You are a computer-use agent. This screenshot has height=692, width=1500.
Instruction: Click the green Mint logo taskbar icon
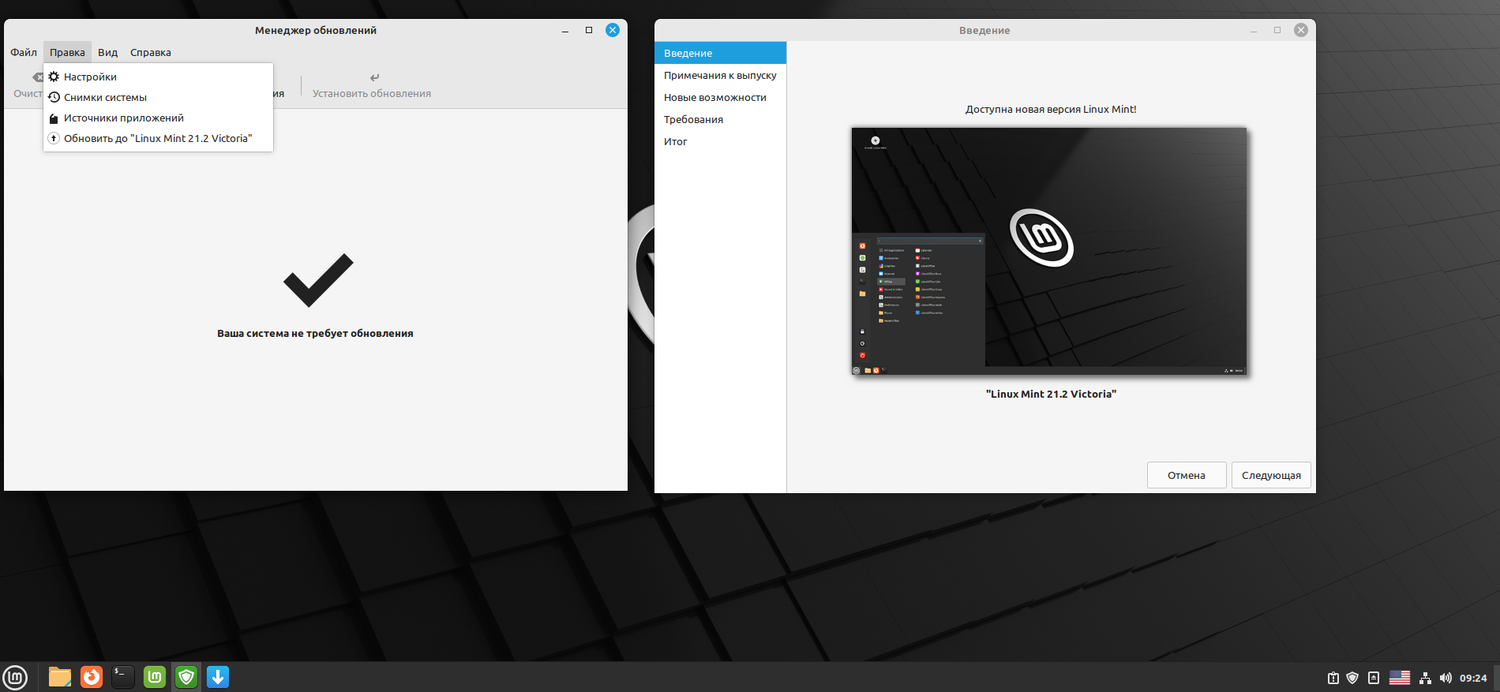pos(155,677)
